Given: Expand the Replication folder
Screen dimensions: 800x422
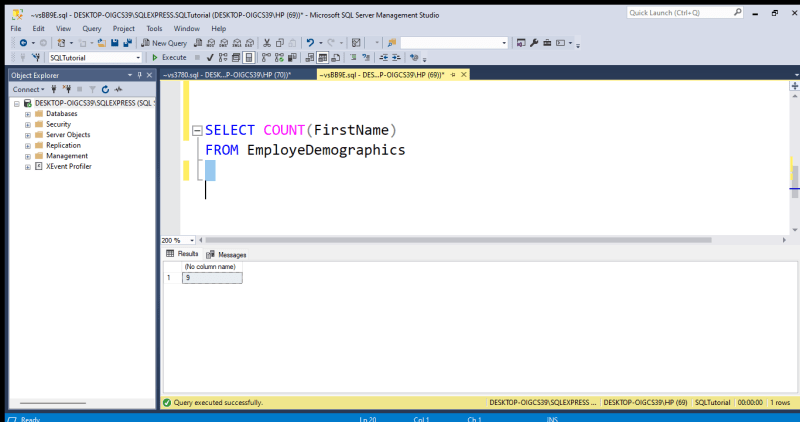Looking at the screenshot, I should click(x=28, y=146).
